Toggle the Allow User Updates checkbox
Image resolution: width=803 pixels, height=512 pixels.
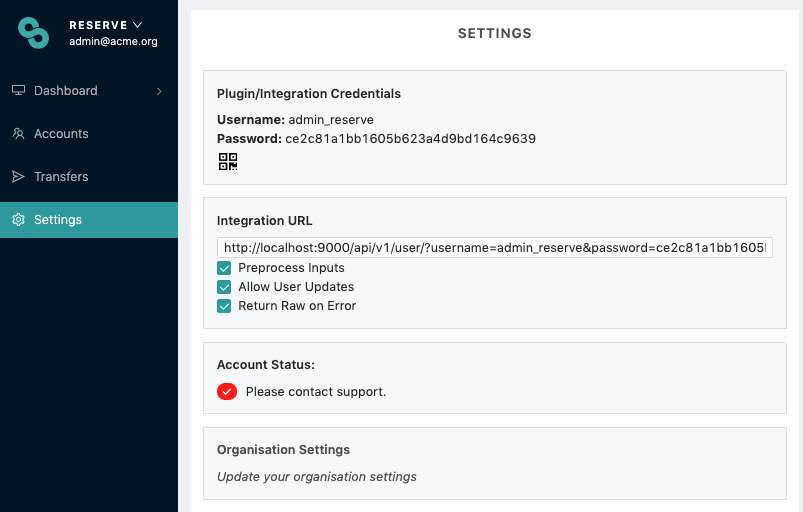tap(225, 287)
